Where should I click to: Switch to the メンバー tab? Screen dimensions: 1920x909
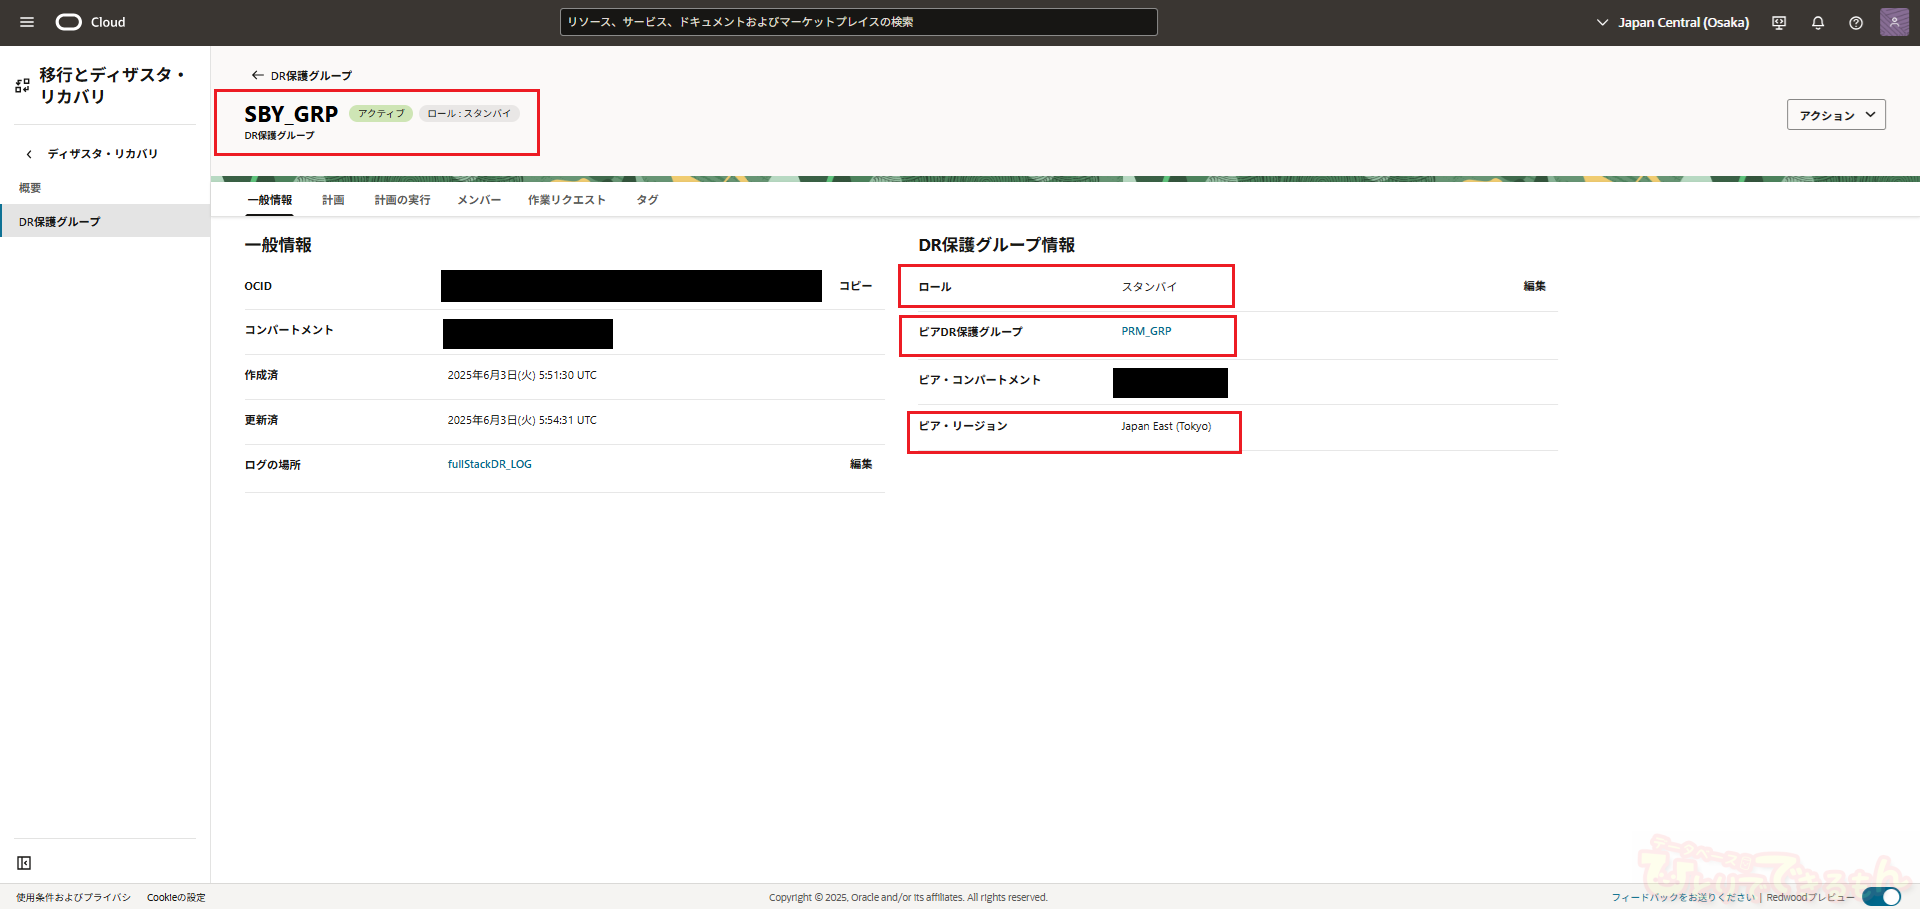[x=479, y=200]
